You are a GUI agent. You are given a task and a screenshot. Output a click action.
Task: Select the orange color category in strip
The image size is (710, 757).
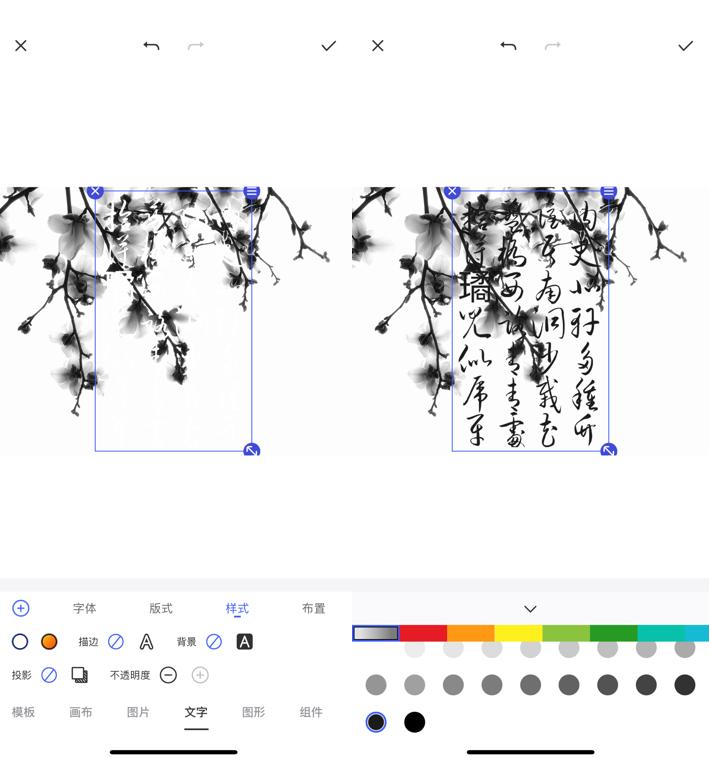tap(471, 633)
